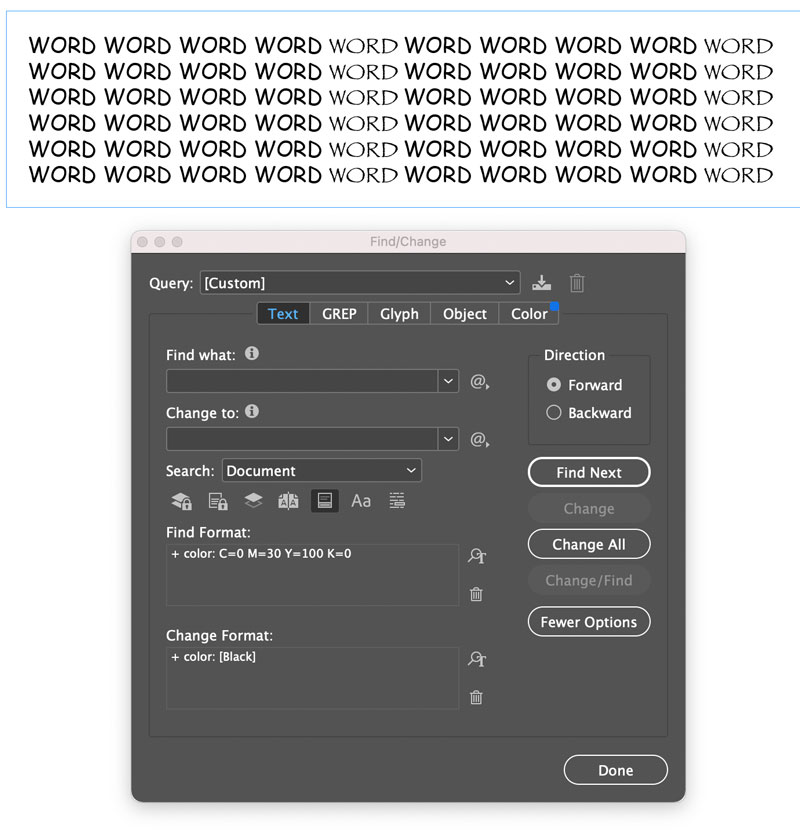Open the Search scope dropdown set to Document
Screen dimensions: 800x839
click(x=322, y=471)
